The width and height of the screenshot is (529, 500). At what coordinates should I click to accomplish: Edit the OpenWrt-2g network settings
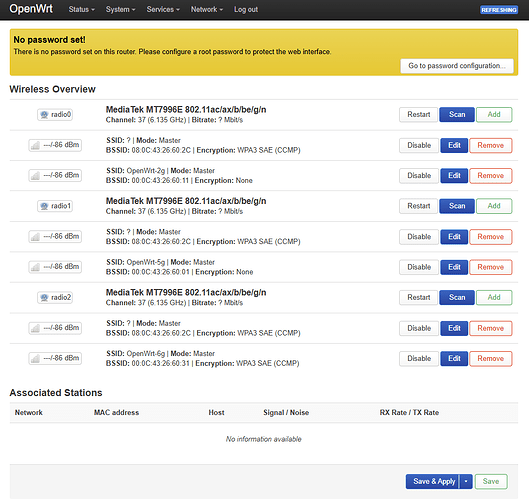click(x=454, y=176)
